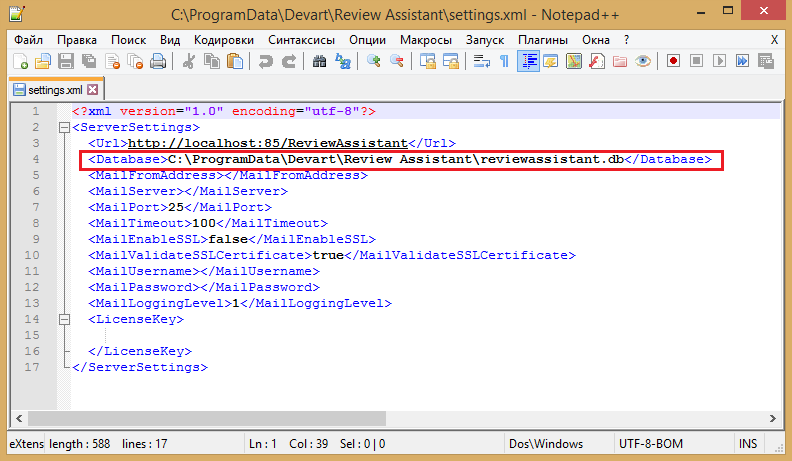Click UTF-8-BOM encoding in status bar

651,444
